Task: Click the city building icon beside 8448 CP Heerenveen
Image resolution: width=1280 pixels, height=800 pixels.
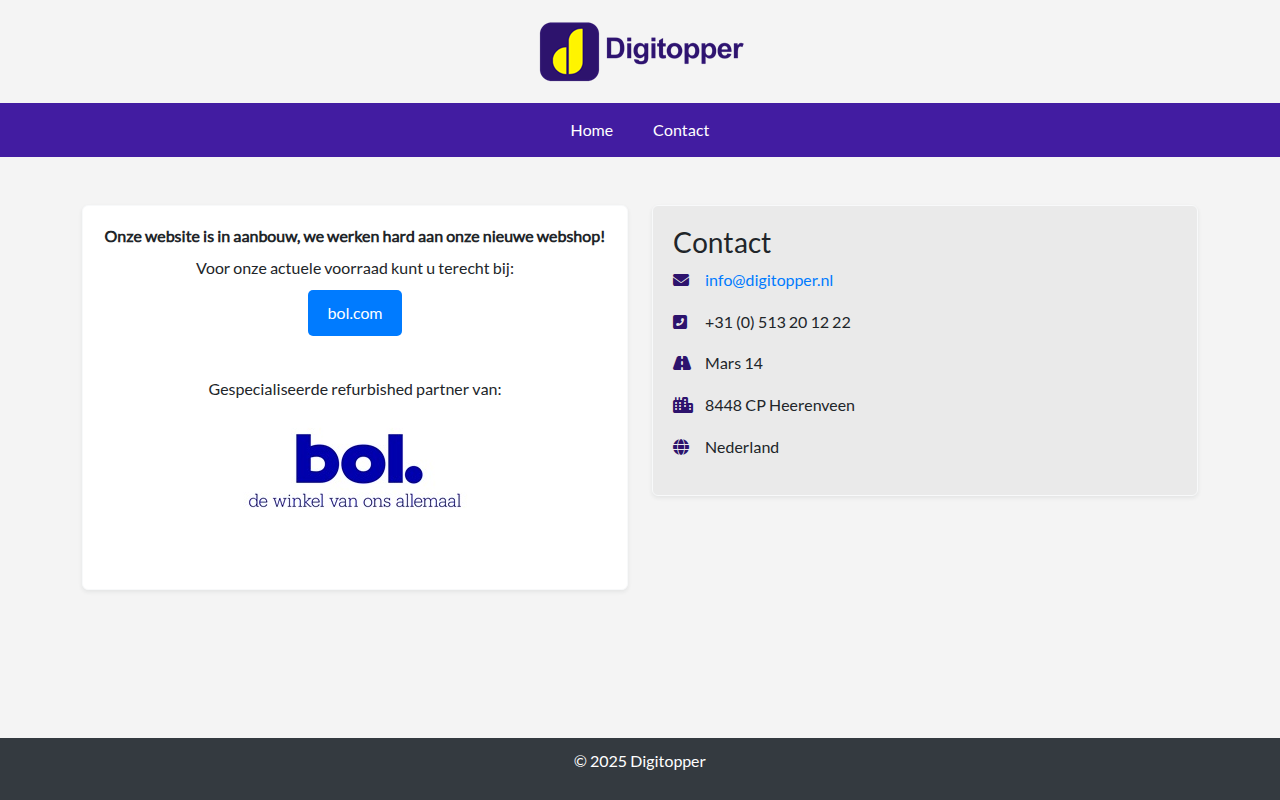Action: [683, 405]
